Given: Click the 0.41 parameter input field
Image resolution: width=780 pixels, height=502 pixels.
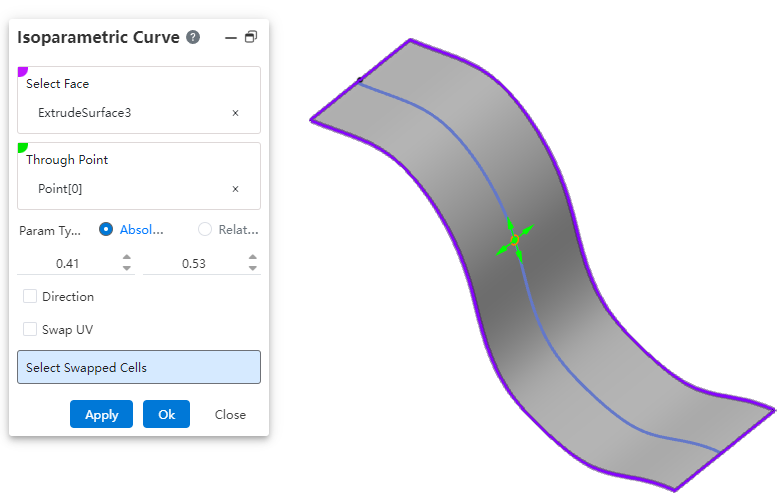Looking at the screenshot, I should 68,263.
